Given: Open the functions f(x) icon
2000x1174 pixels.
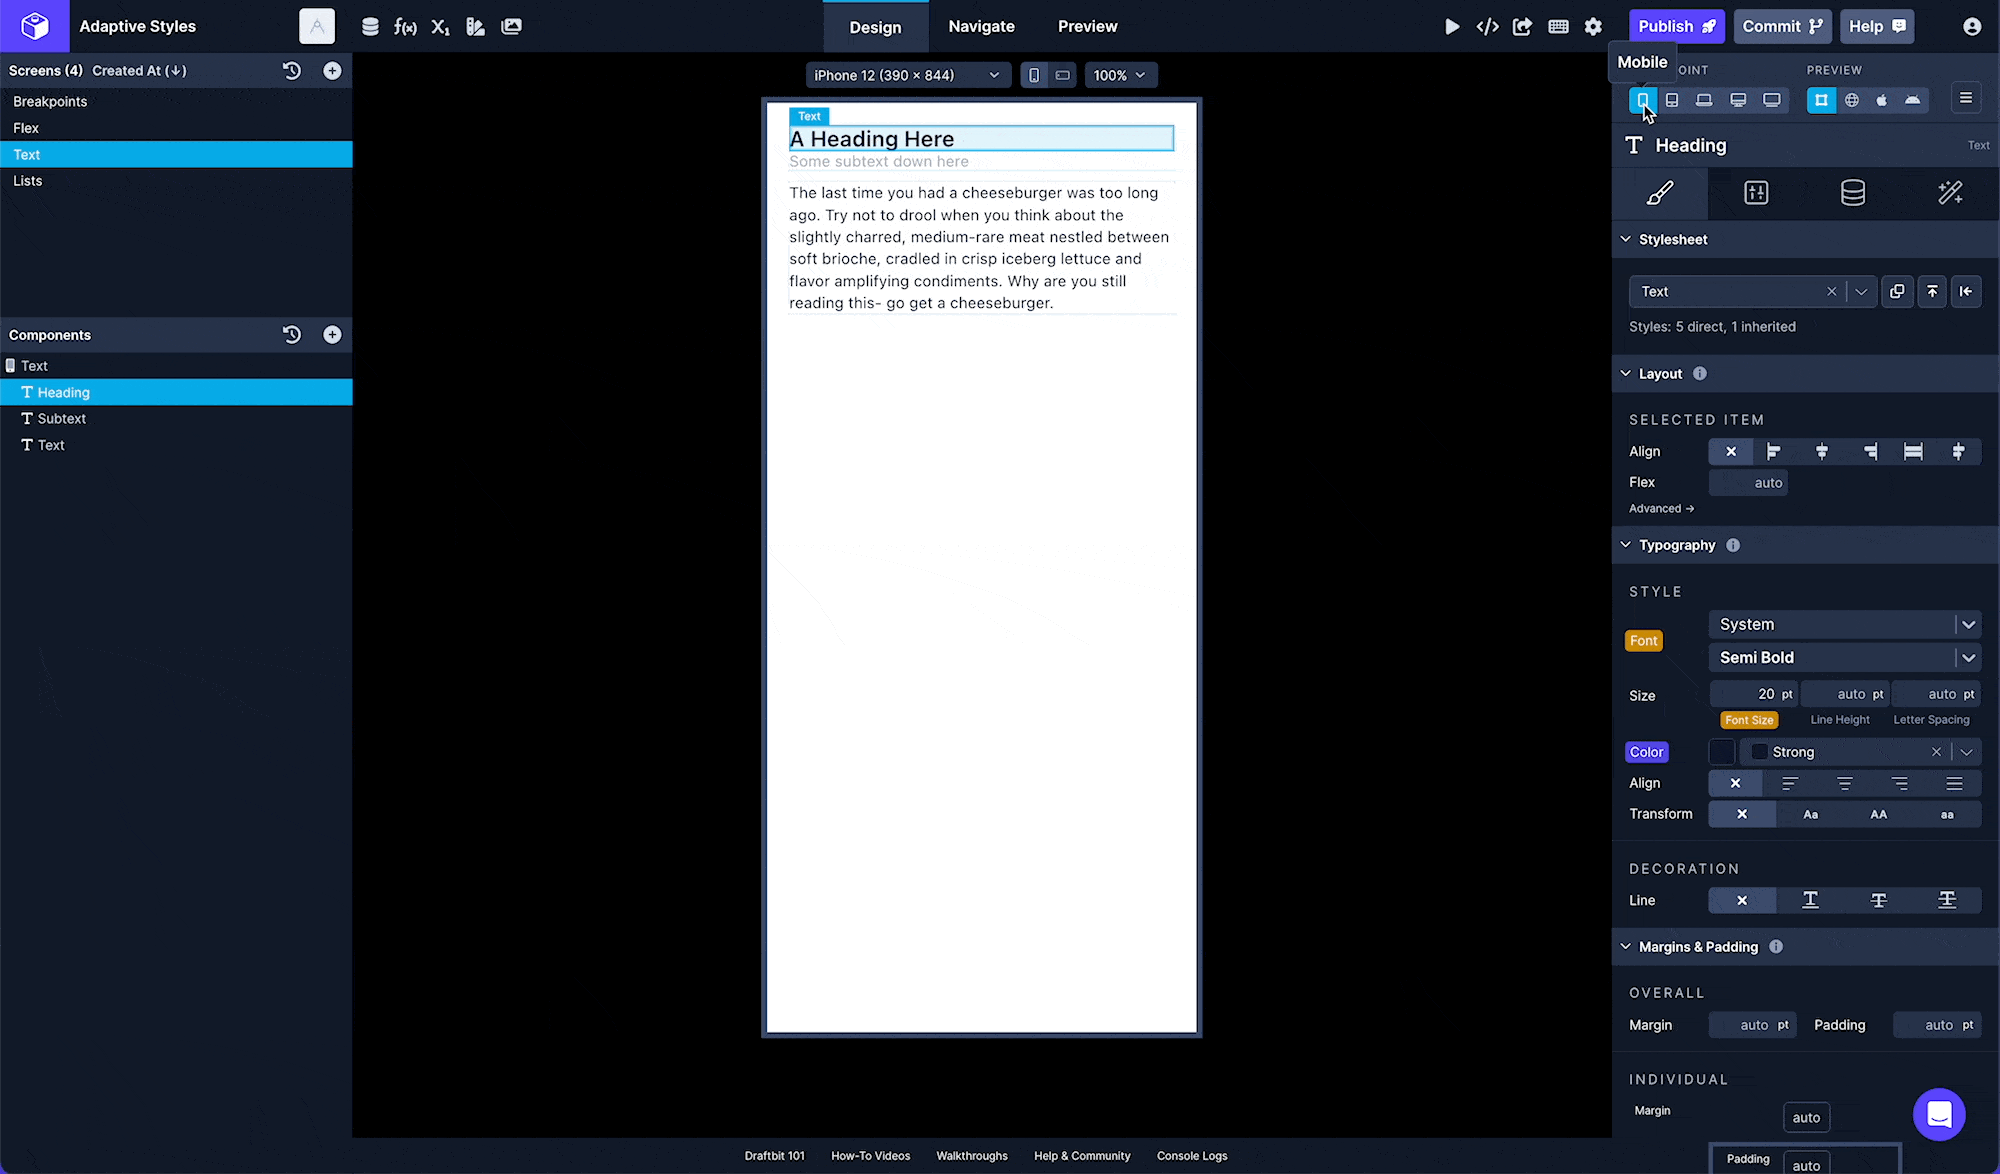Looking at the screenshot, I should click(x=405, y=27).
